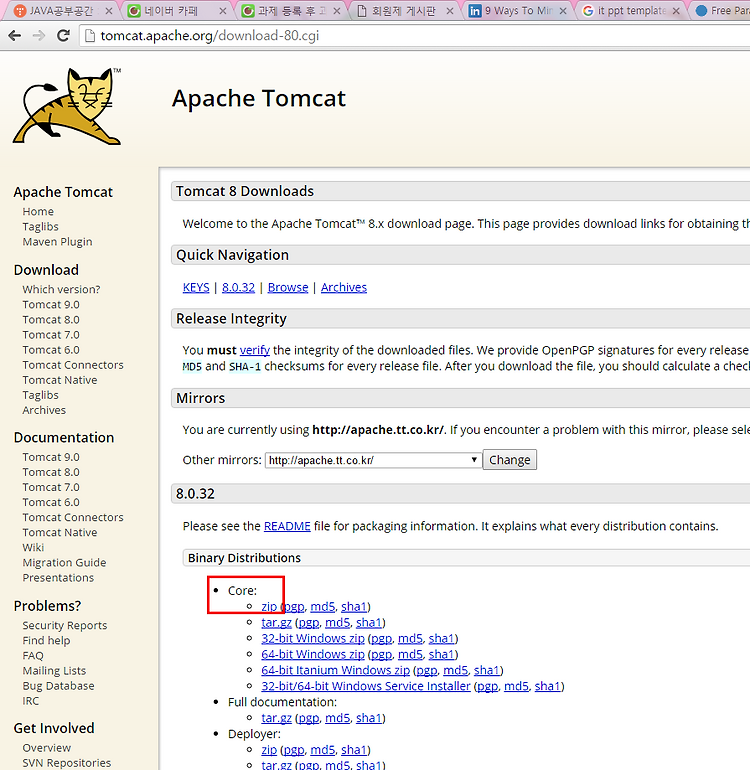Open sha1 link for Core tar.gz
The width and height of the screenshot is (750, 770).
point(368,623)
